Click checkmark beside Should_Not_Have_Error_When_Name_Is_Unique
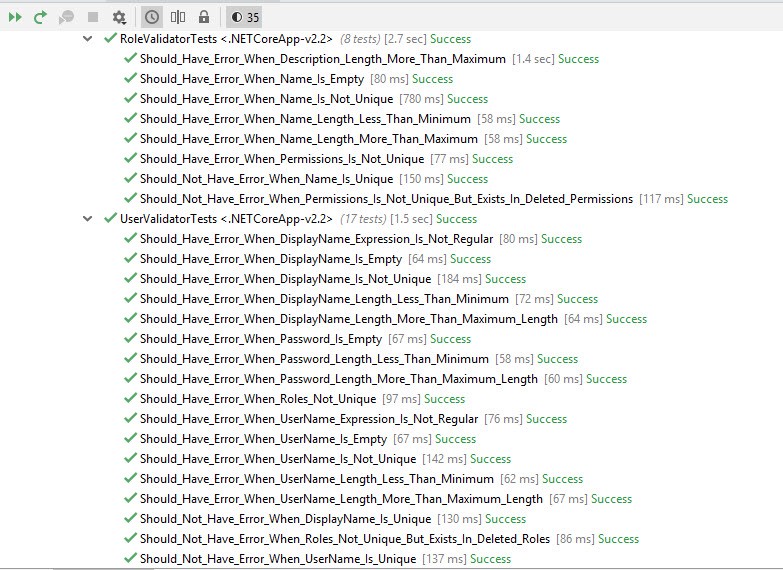This screenshot has height=570, width=783. tap(130, 178)
